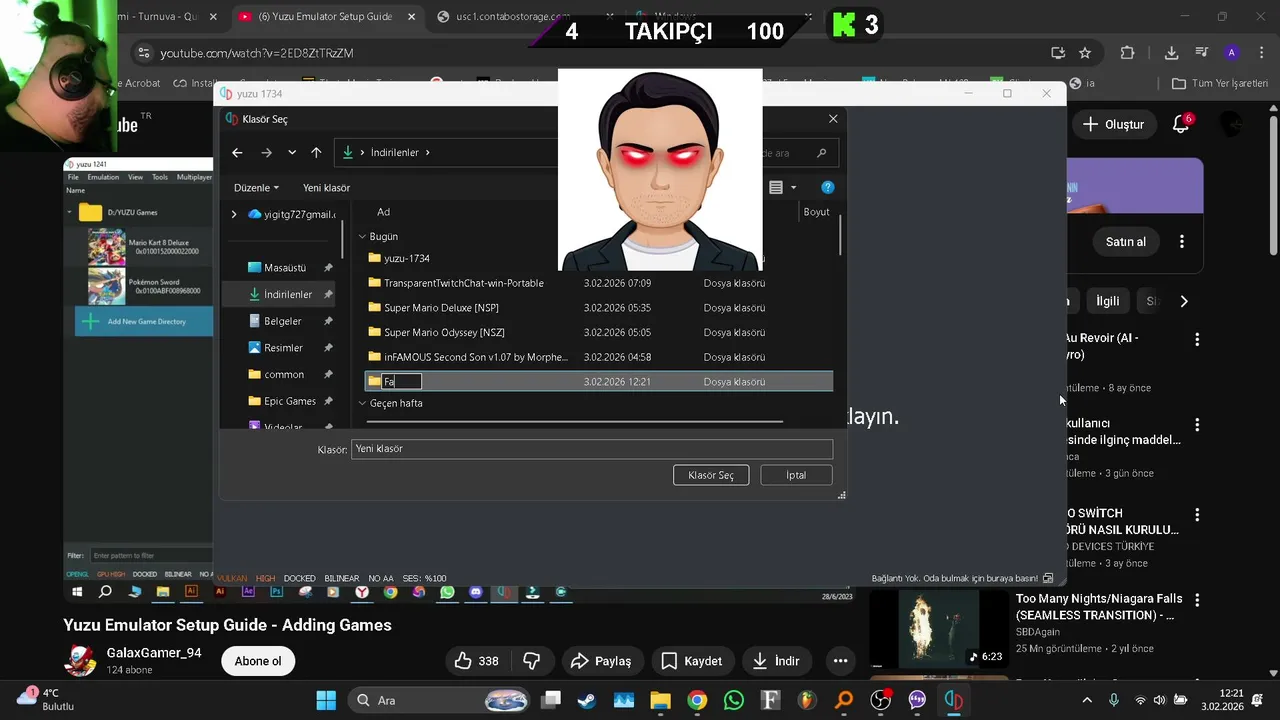Screen dimensions: 1280x720
Task: Click the Klasör Seç button
Action: tap(711, 475)
